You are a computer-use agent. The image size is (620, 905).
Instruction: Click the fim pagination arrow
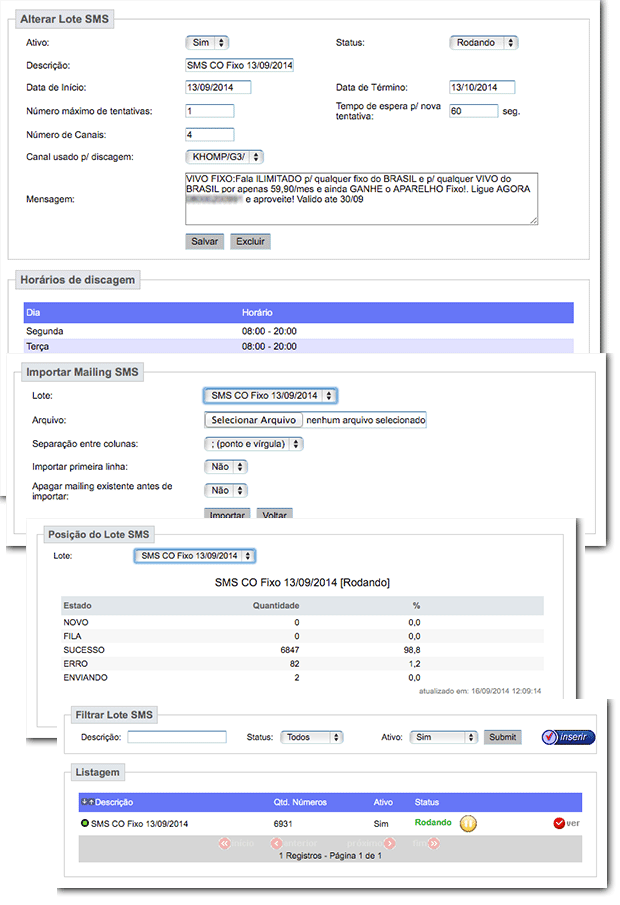434,843
